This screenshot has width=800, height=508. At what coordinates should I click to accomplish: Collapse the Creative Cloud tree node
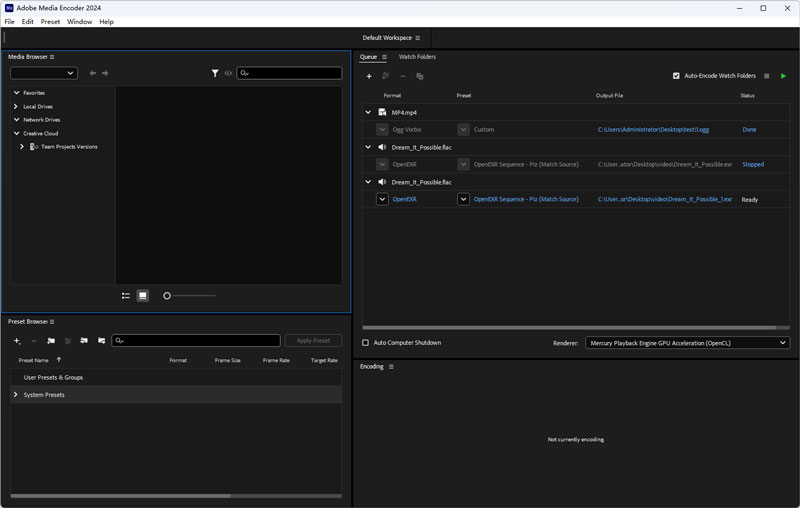[16, 133]
